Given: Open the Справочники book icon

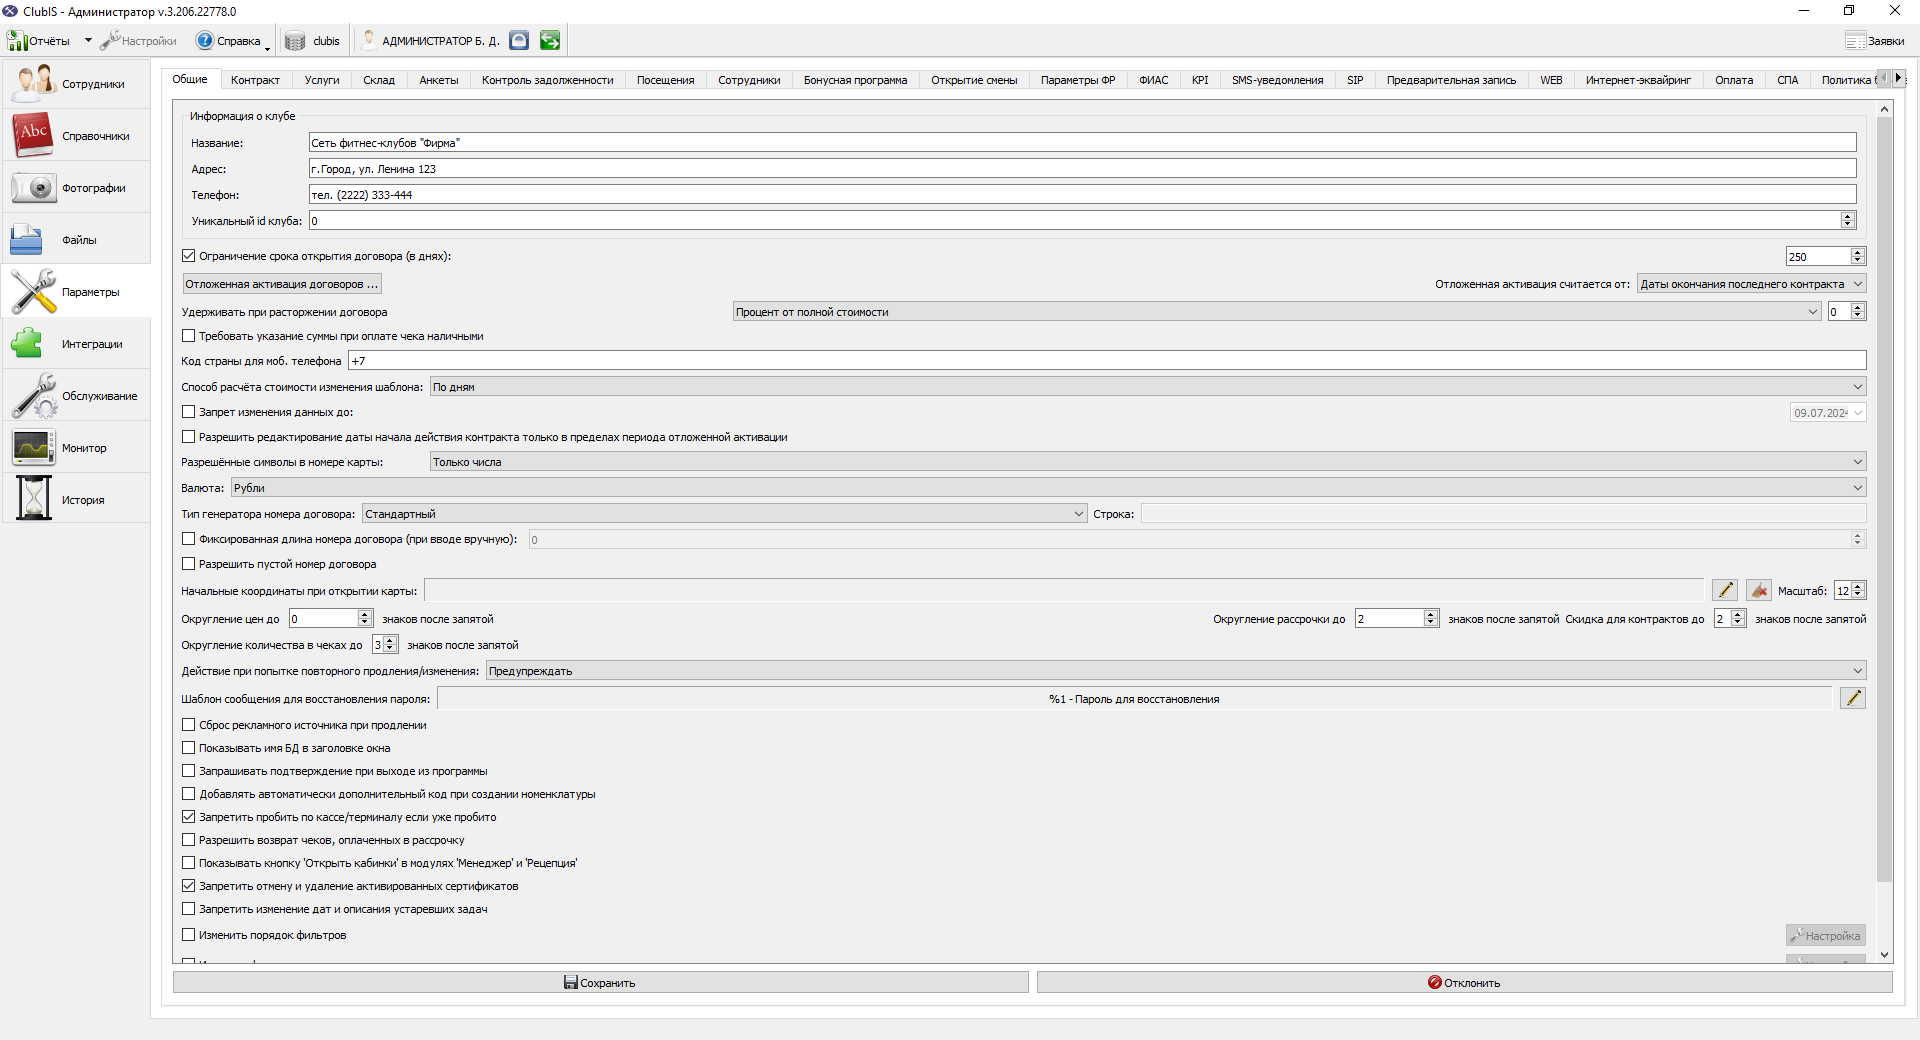Looking at the screenshot, I should coord(33,136).
